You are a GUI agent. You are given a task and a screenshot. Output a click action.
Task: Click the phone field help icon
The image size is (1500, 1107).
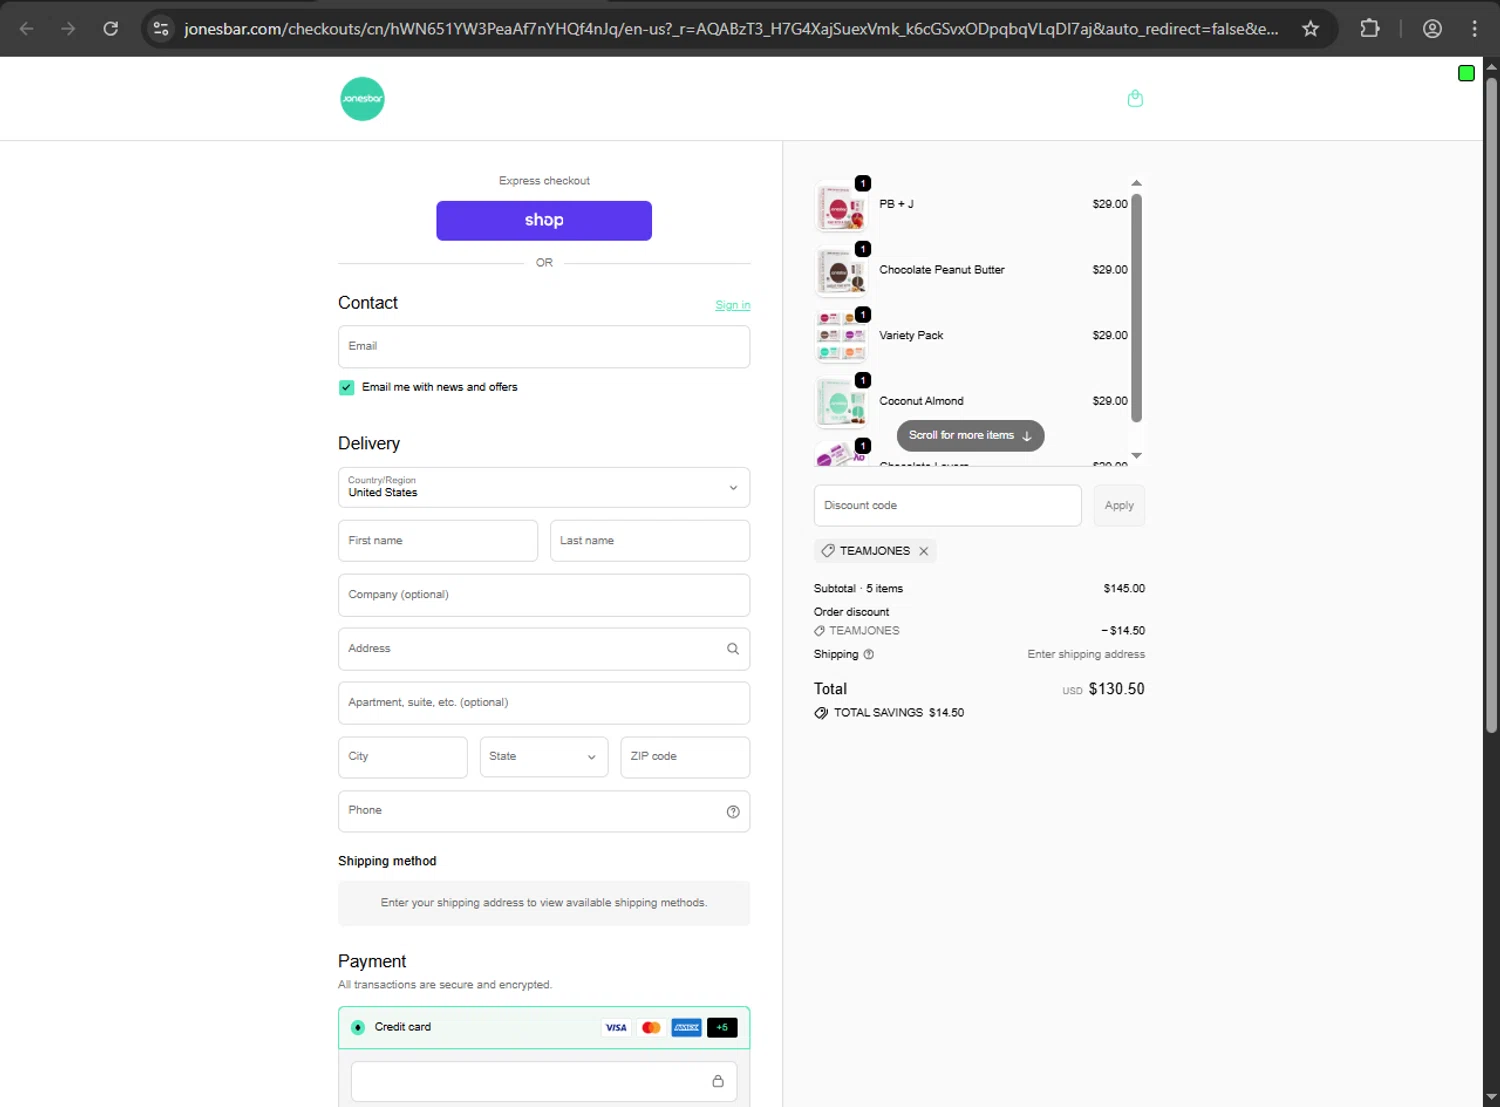733,812
